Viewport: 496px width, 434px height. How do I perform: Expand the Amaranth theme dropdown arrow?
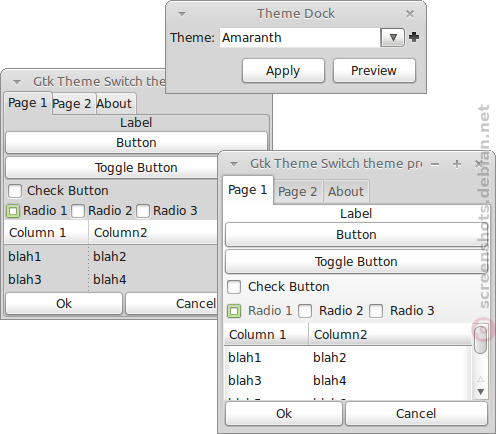[x=393, y=37]
